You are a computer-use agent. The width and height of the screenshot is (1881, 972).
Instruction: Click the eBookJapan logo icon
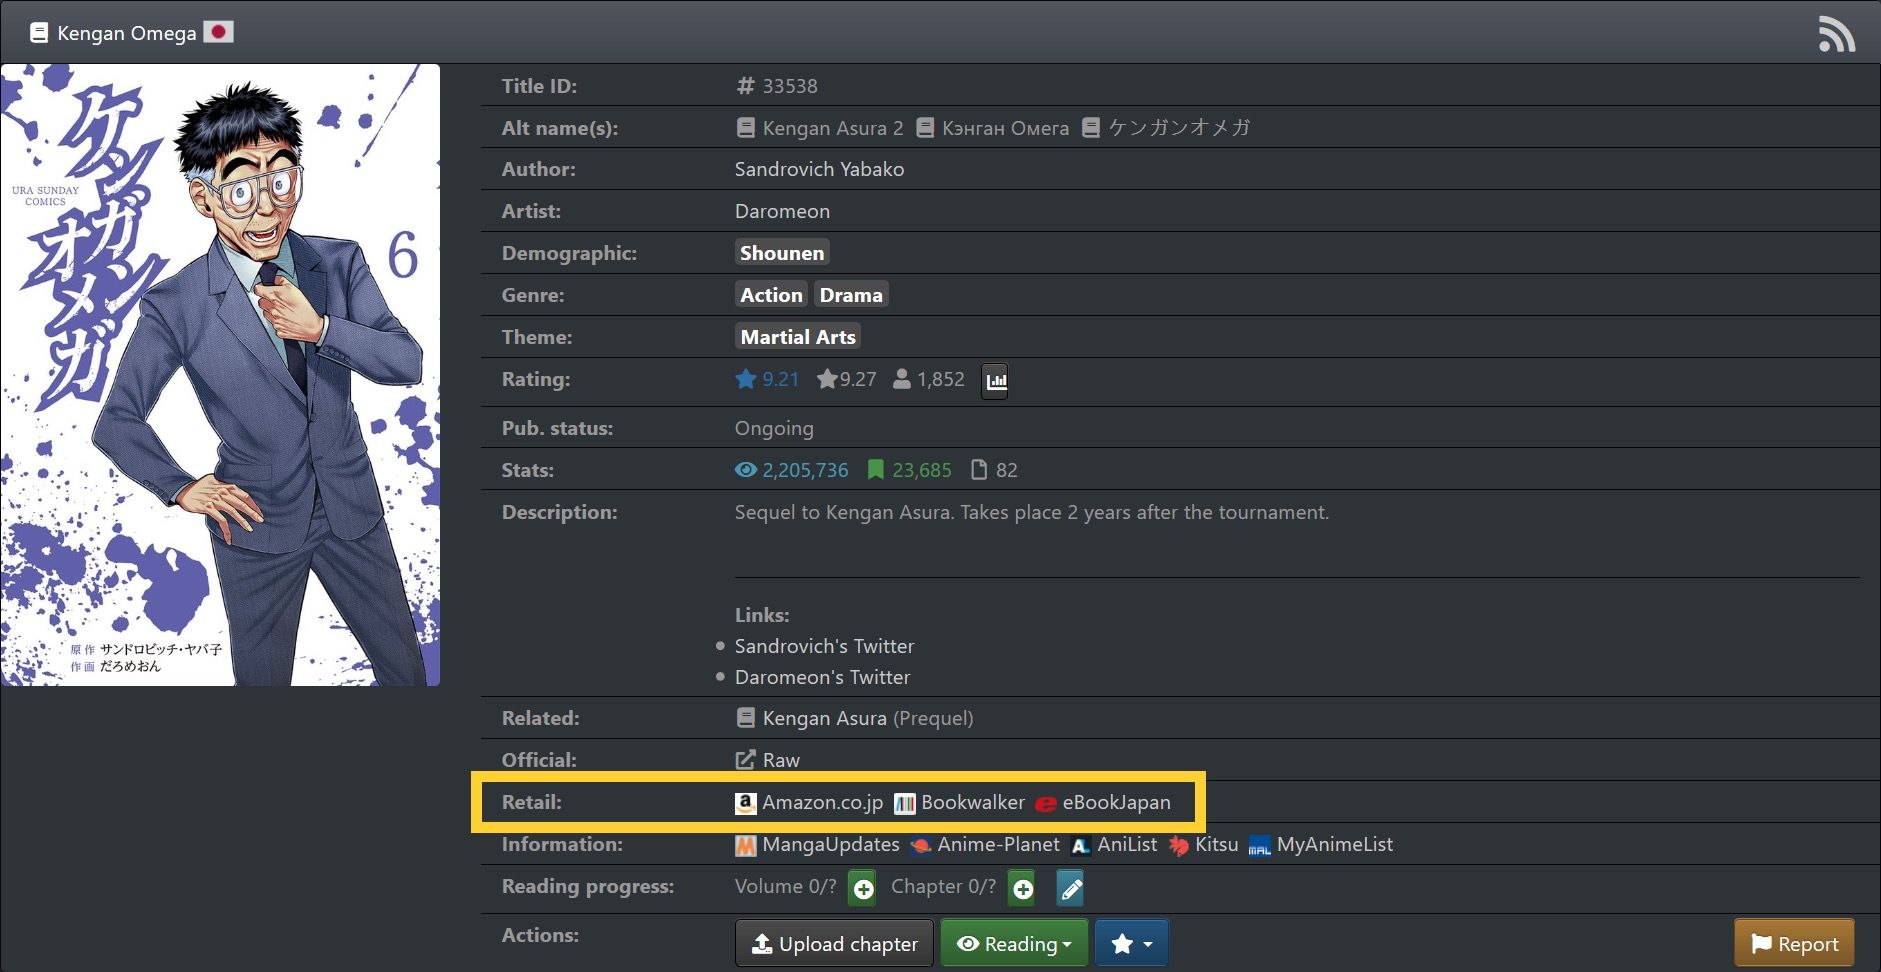tap(1046, 804)
